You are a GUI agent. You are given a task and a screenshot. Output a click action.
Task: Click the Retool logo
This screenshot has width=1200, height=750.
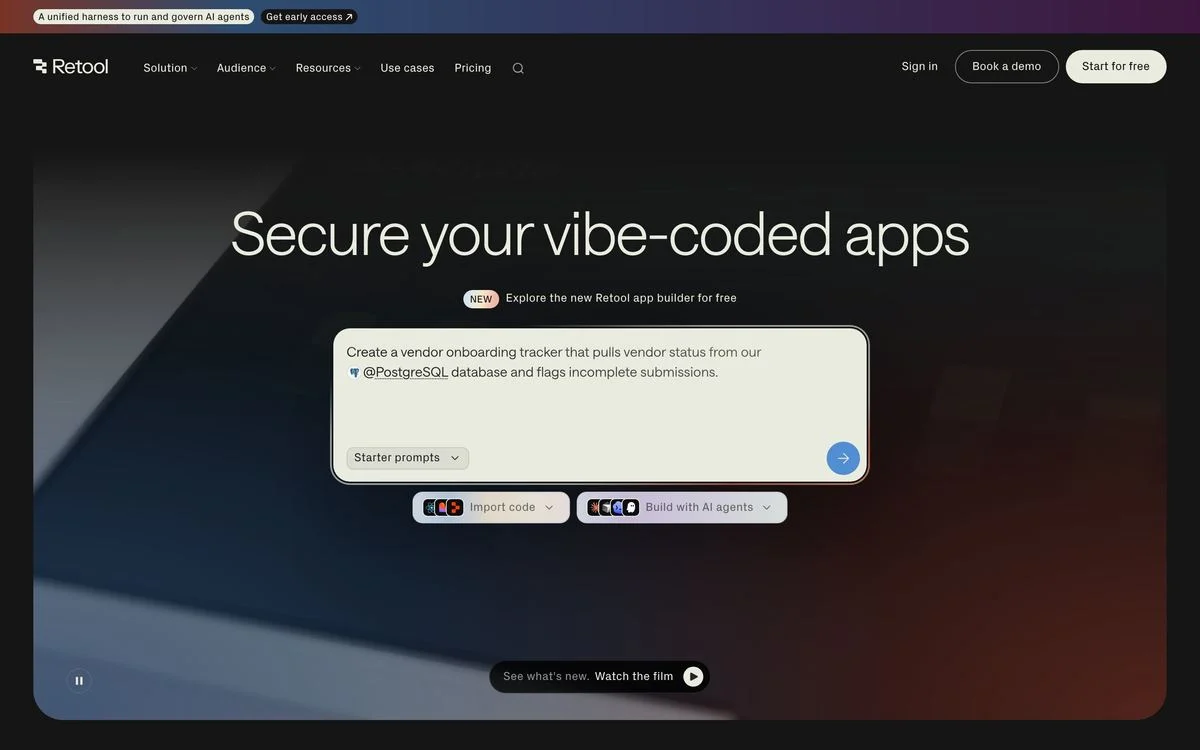click(70, 67)
